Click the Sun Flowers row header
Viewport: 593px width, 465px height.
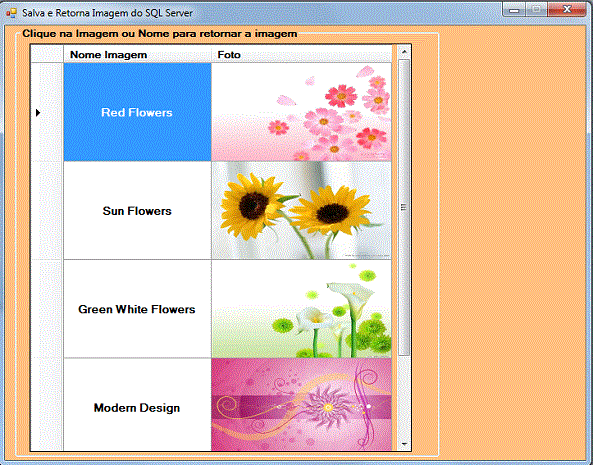pyautogui.click(x=47, y=211)
